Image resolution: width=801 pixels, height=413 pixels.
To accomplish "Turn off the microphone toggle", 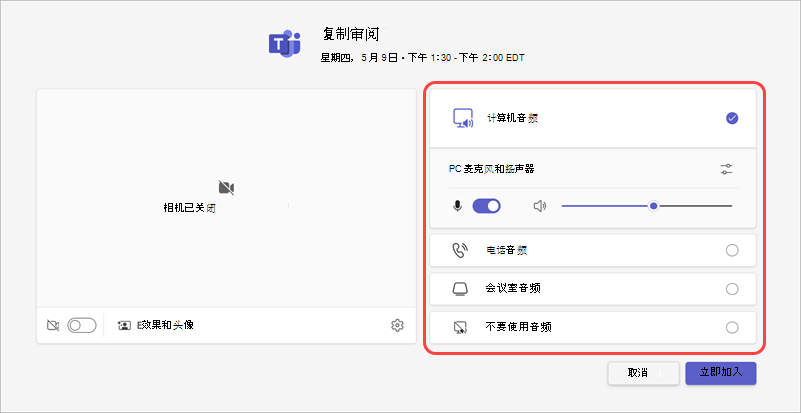I will pyautogui.click(x=486, y=206).
